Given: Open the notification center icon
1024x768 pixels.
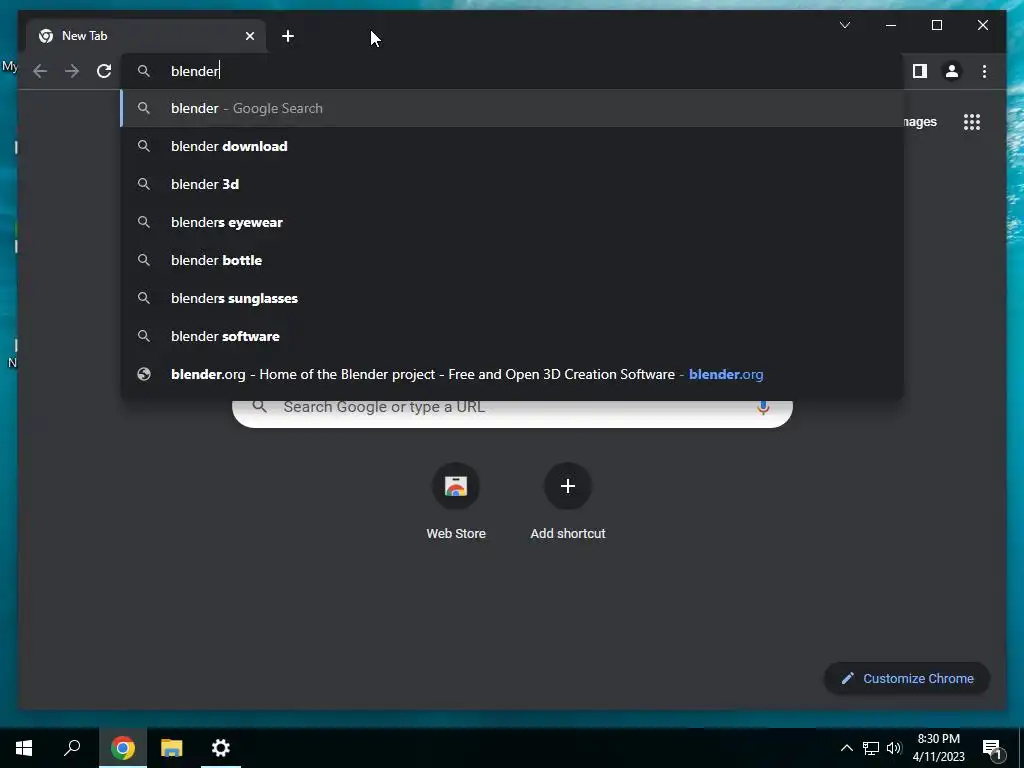Looking at the screenshot, I should tap(992, 749).
